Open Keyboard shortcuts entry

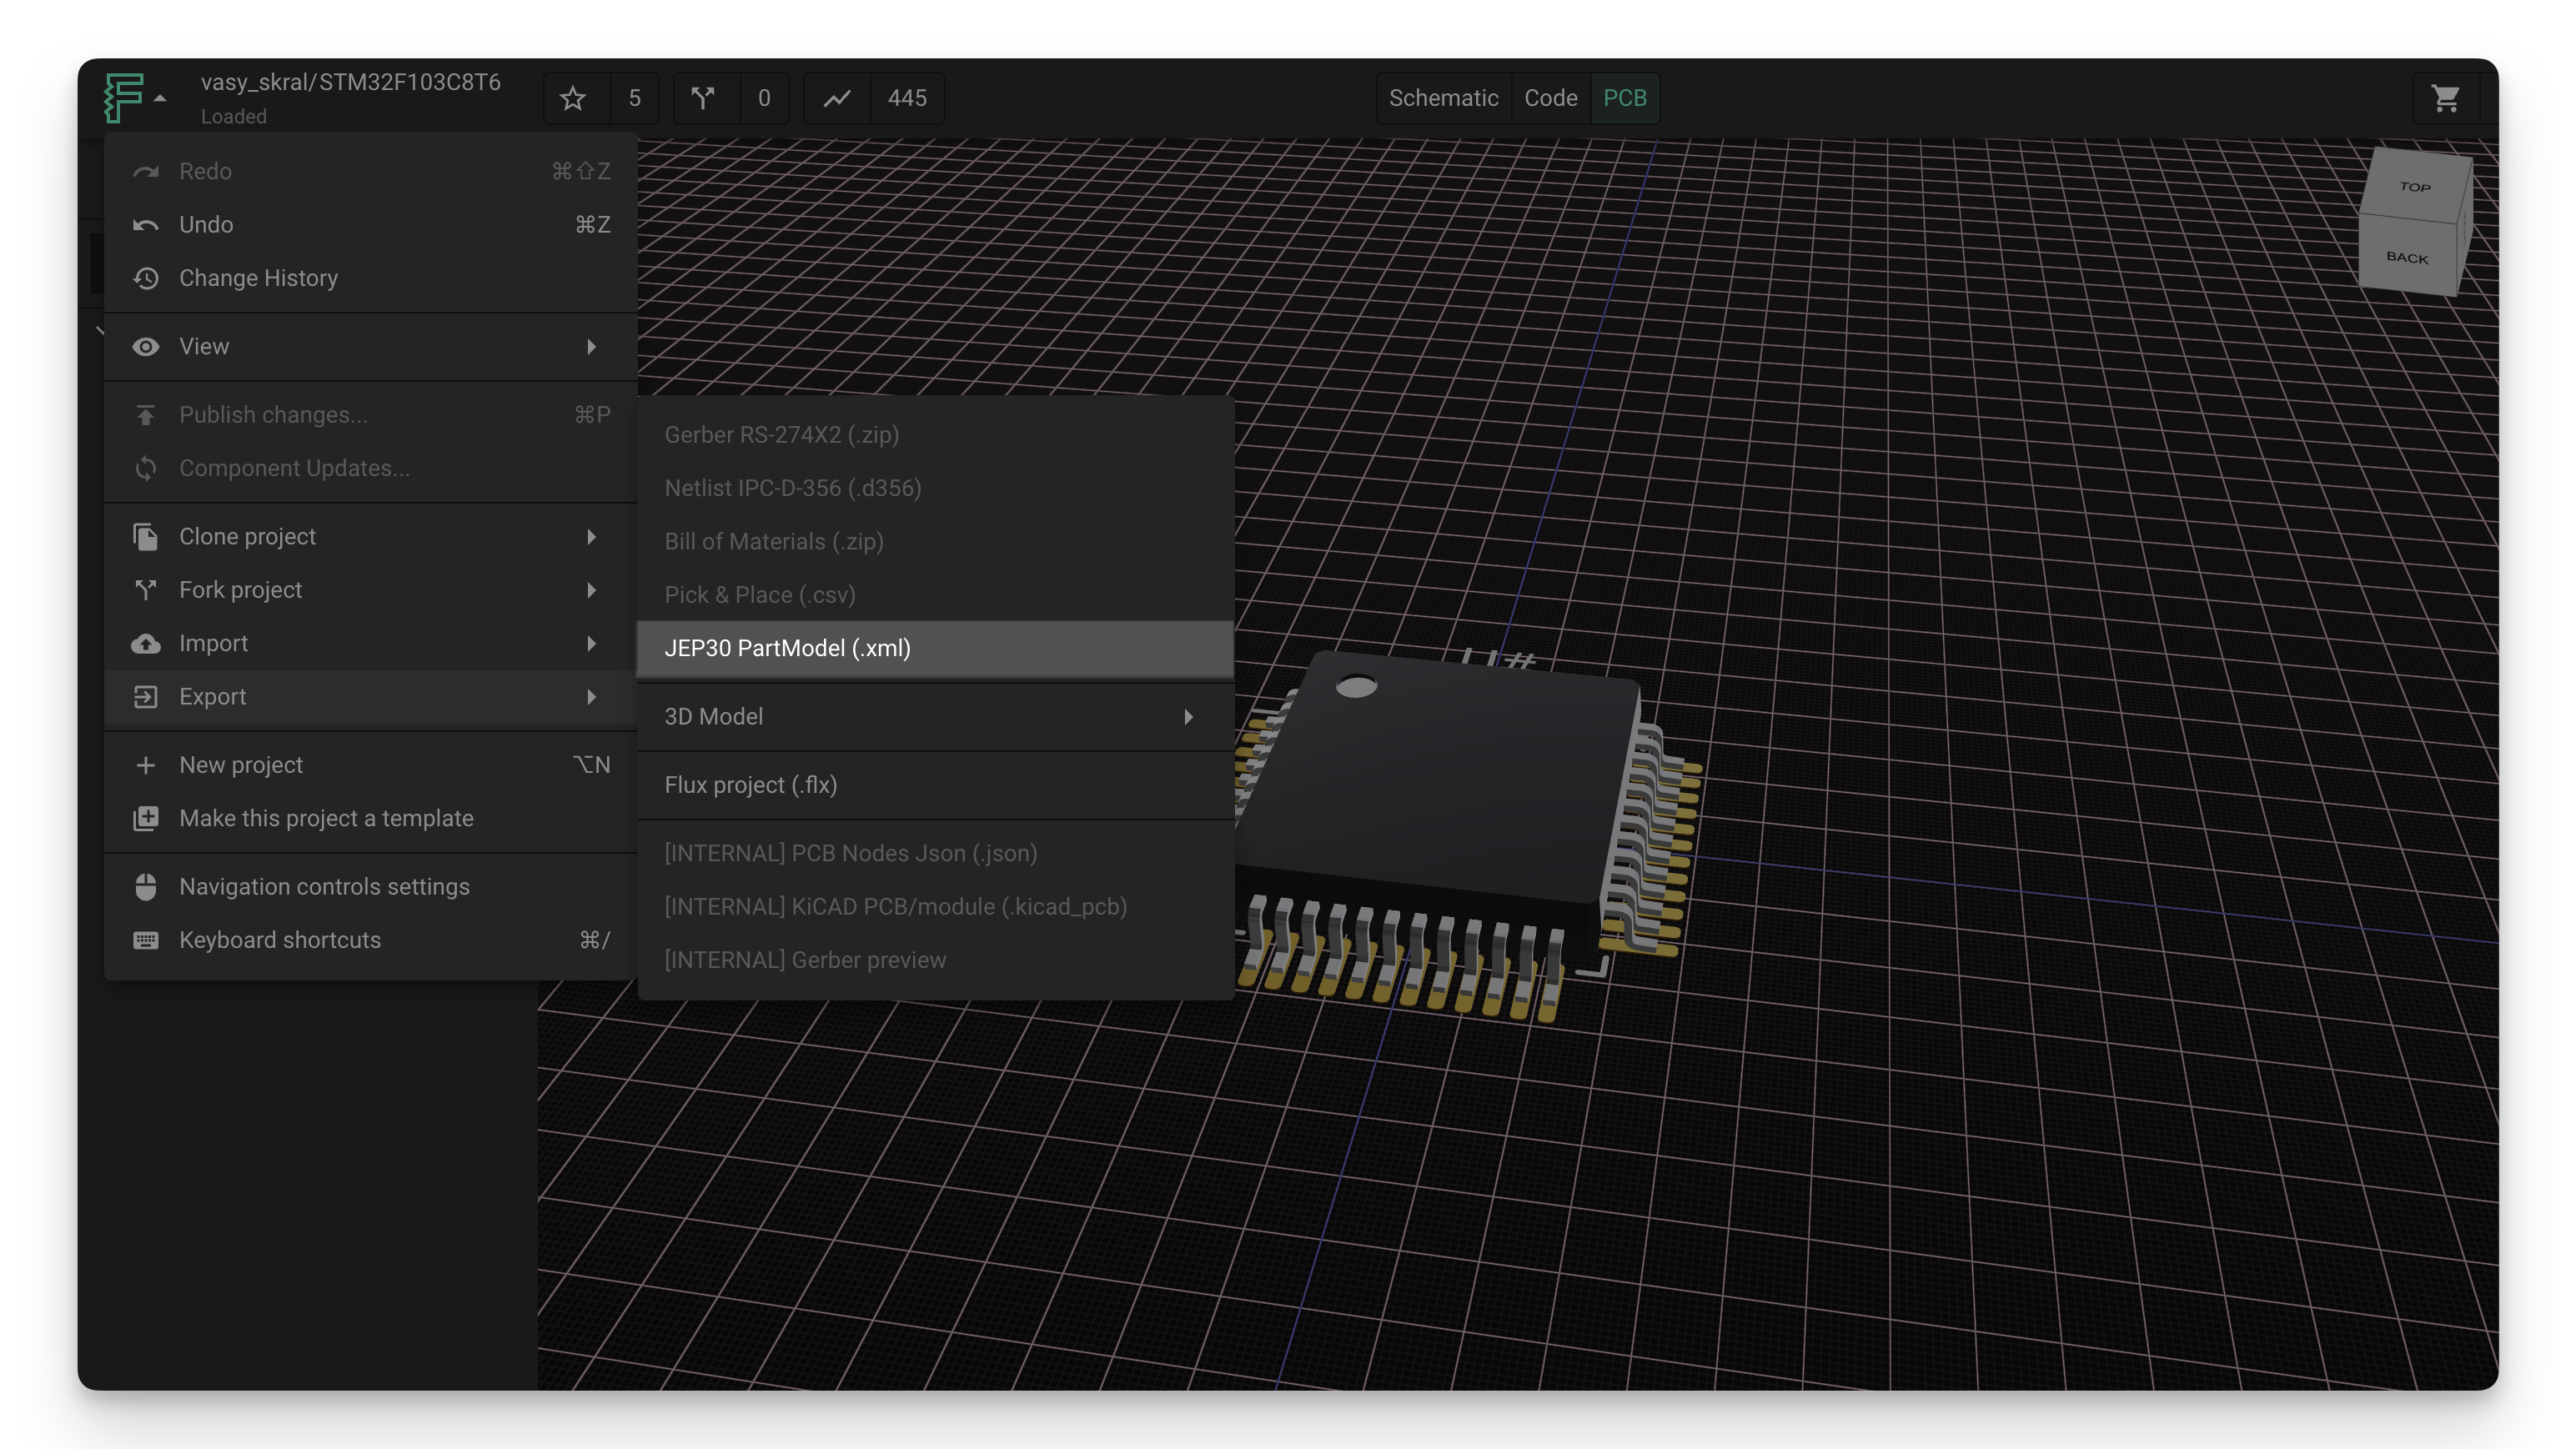click(x=371, y=940)
